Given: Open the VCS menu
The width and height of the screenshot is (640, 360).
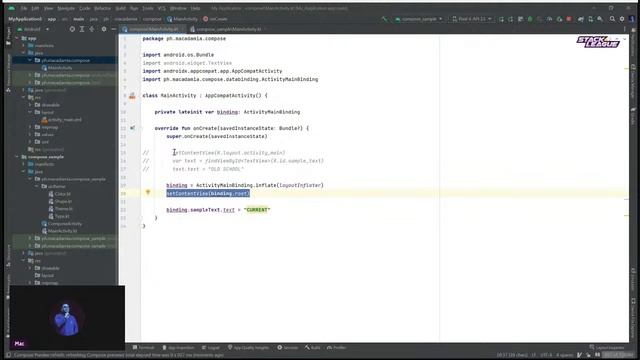Looking at the screenshot, I should tap(162, 8).
